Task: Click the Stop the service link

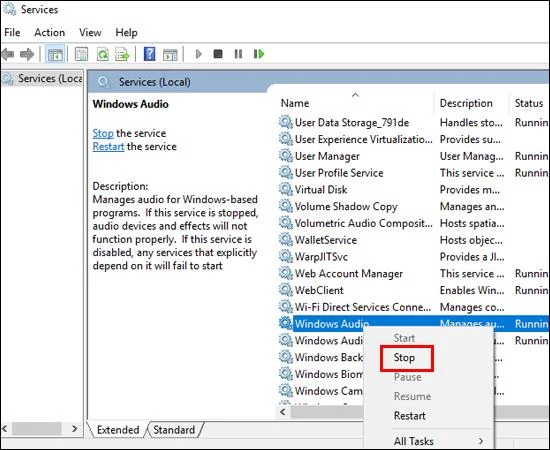Action: (x=103, y=133)
